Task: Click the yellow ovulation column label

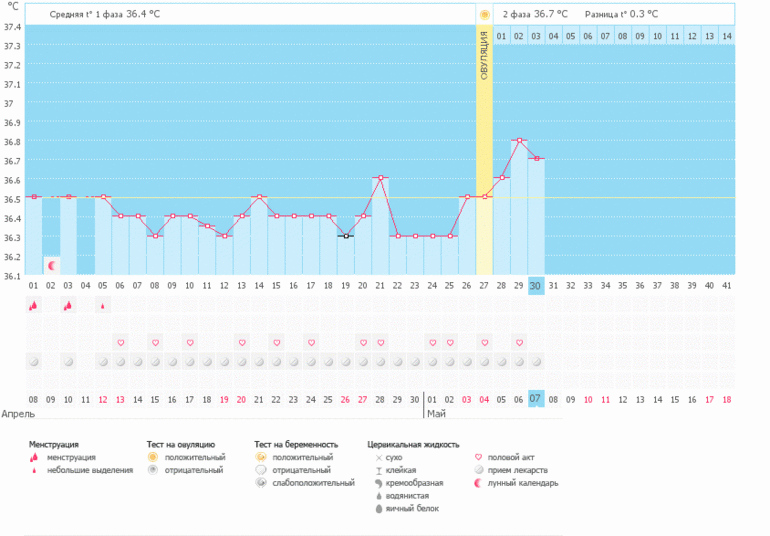Action: pyautogui.click(x=484, y=55)
